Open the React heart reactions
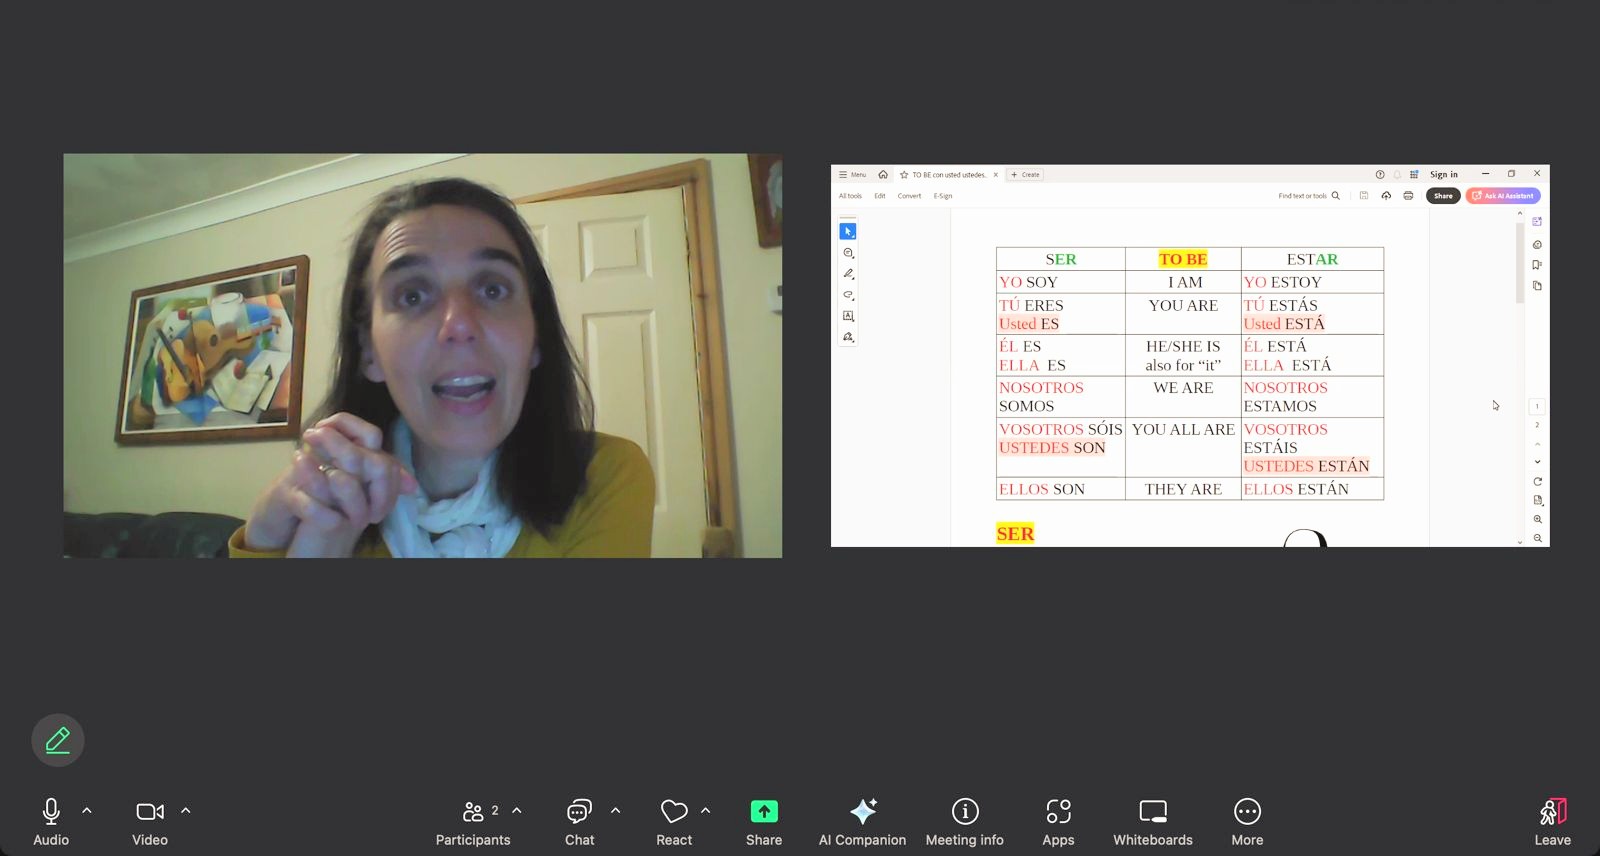Screen dimensions: 1600x856 point(674,822)
